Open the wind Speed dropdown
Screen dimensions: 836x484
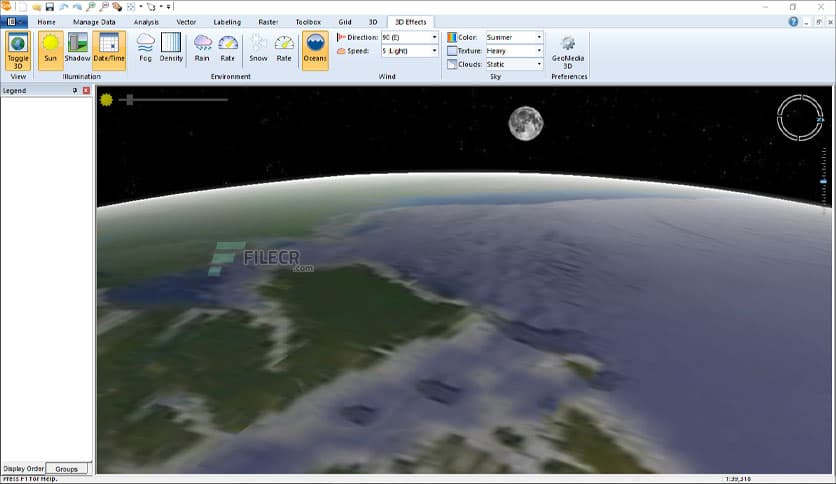tap(435, 51)
